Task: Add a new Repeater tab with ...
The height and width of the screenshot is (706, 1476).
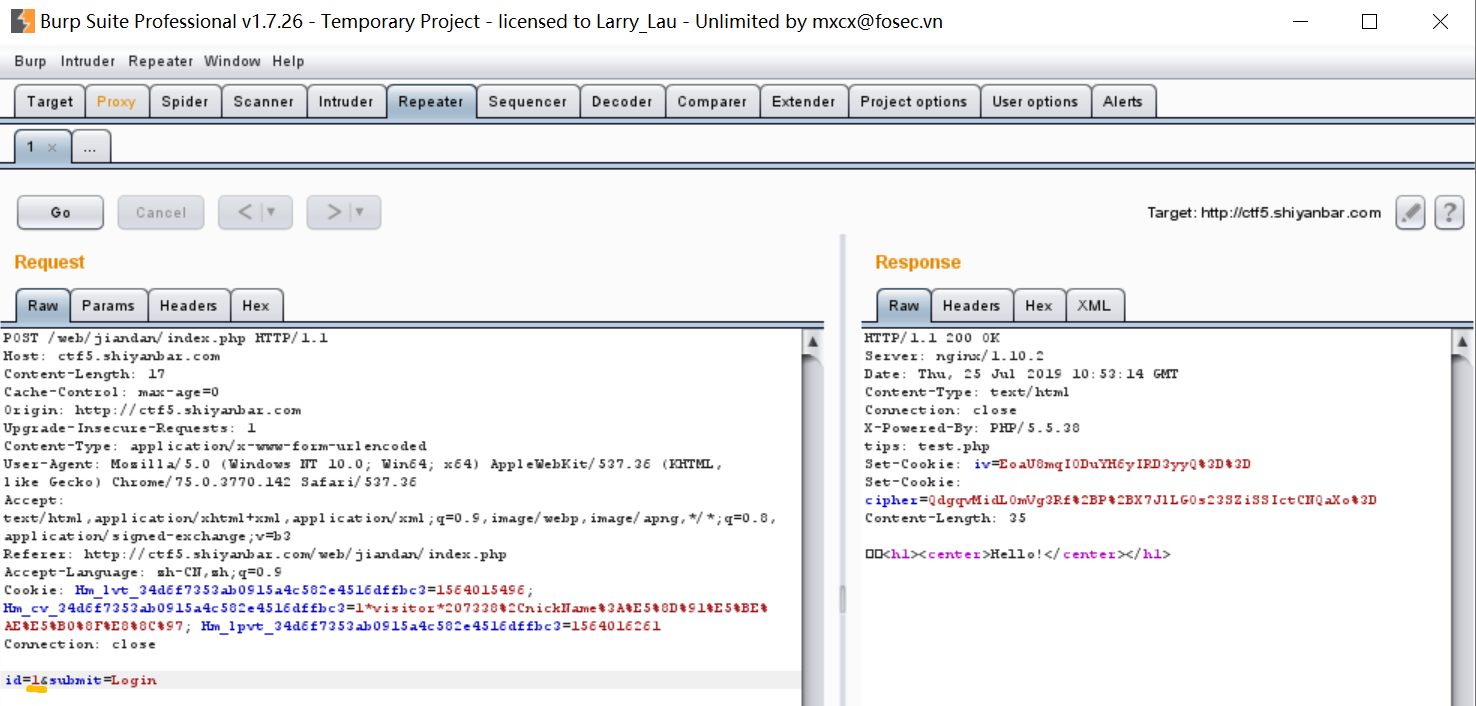Action: (90, 147)
